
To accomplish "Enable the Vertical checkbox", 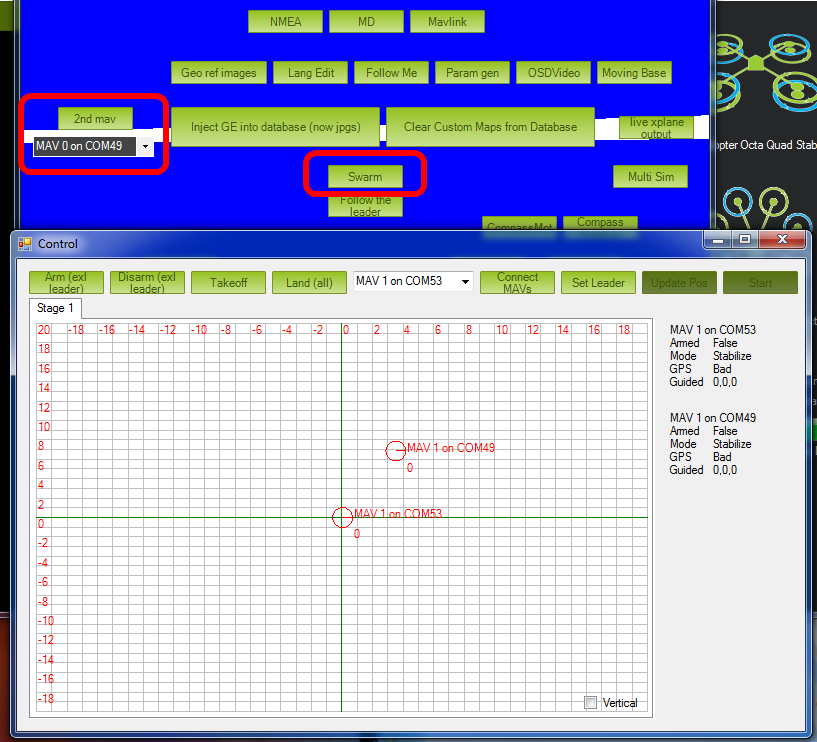I will [x=591, y=702].
